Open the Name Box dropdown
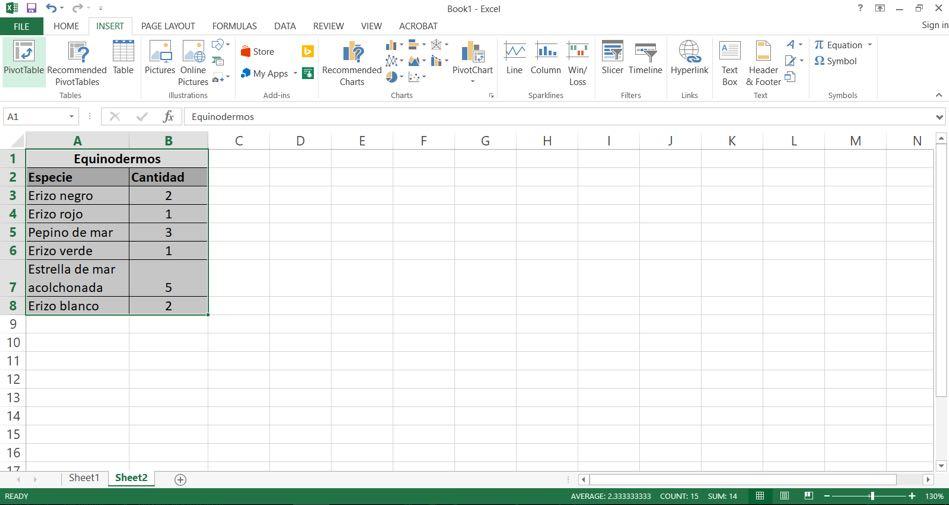This screenshot has width=949, height=505. (72, 116)
